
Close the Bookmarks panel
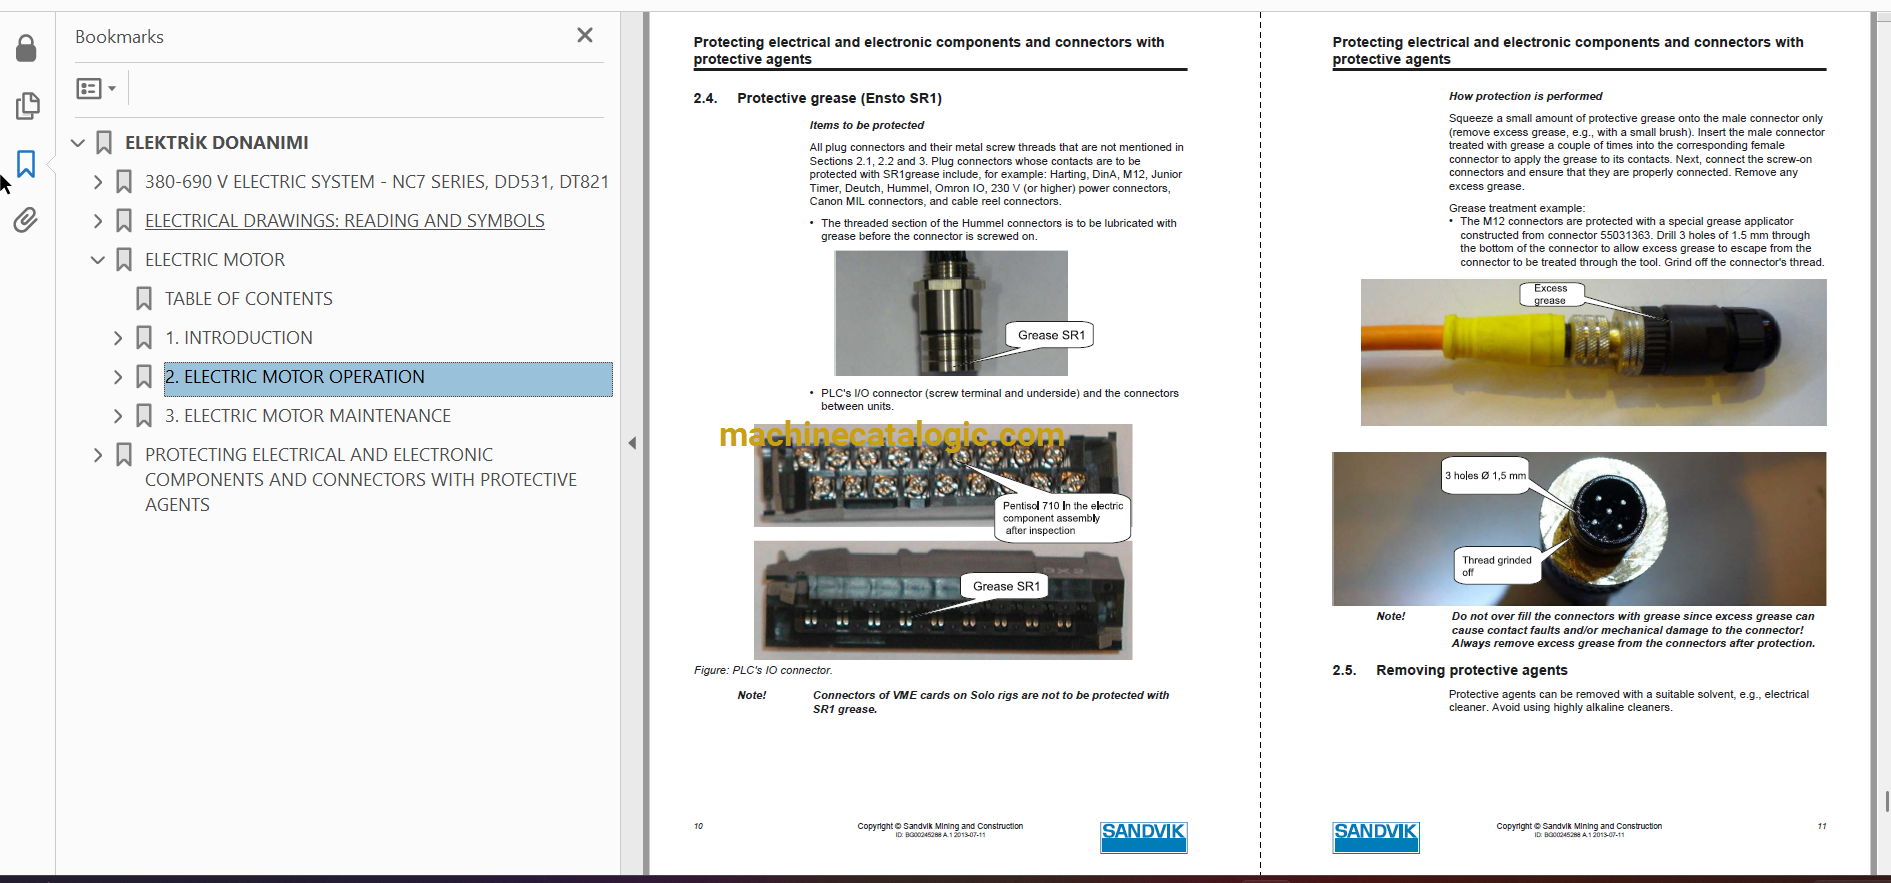pyautogui.click(x=585, y=35)
